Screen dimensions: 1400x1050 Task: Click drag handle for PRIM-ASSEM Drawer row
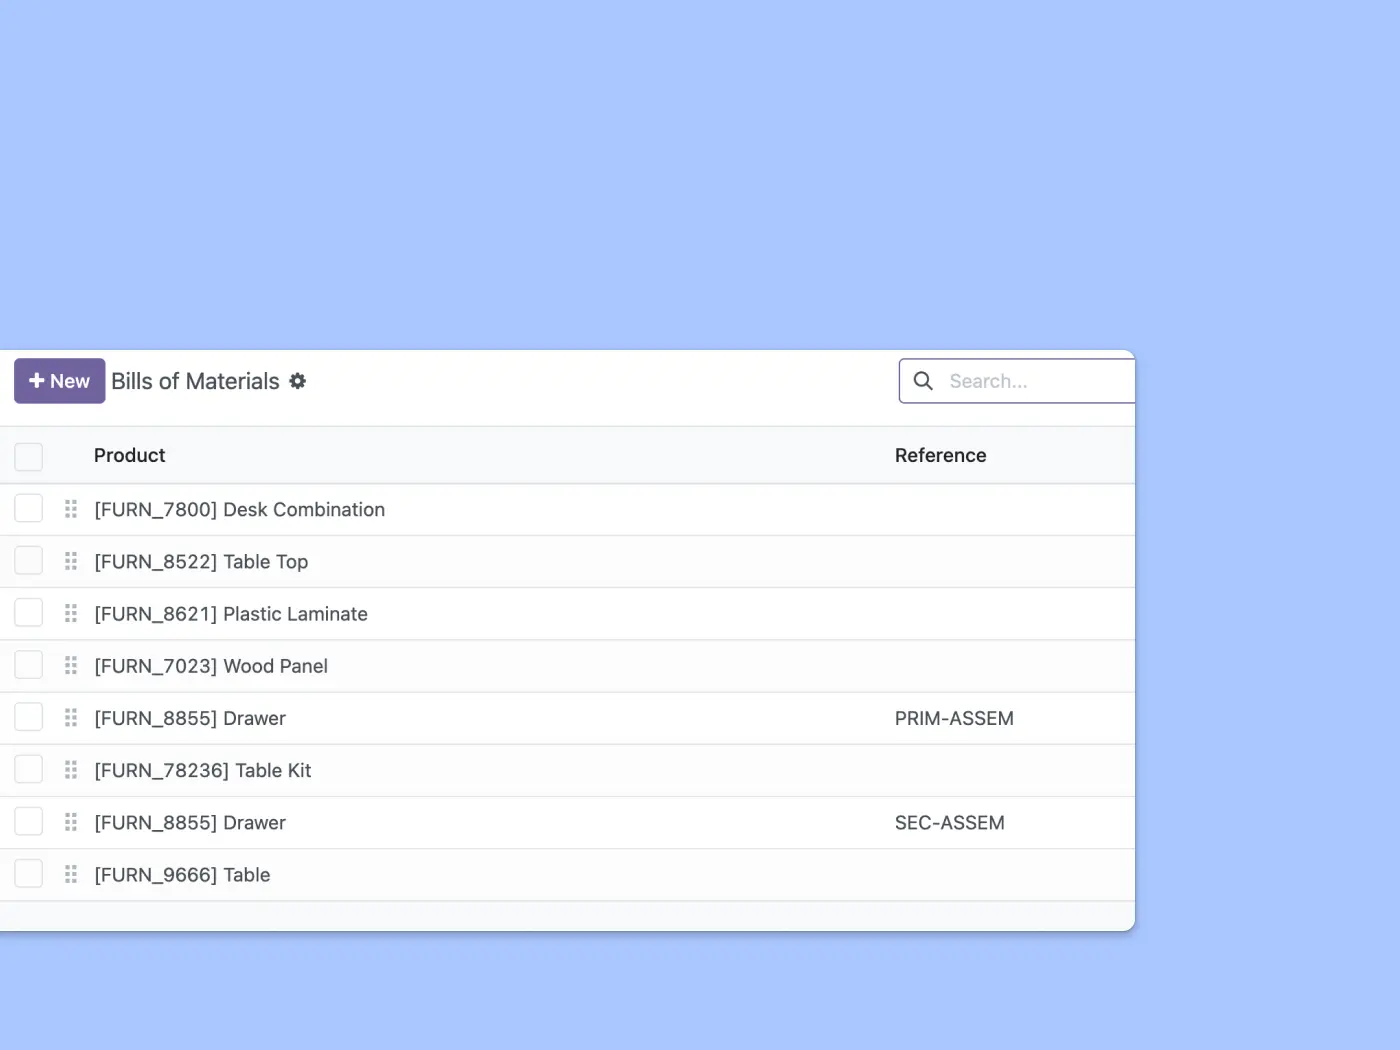click(71, 718)
